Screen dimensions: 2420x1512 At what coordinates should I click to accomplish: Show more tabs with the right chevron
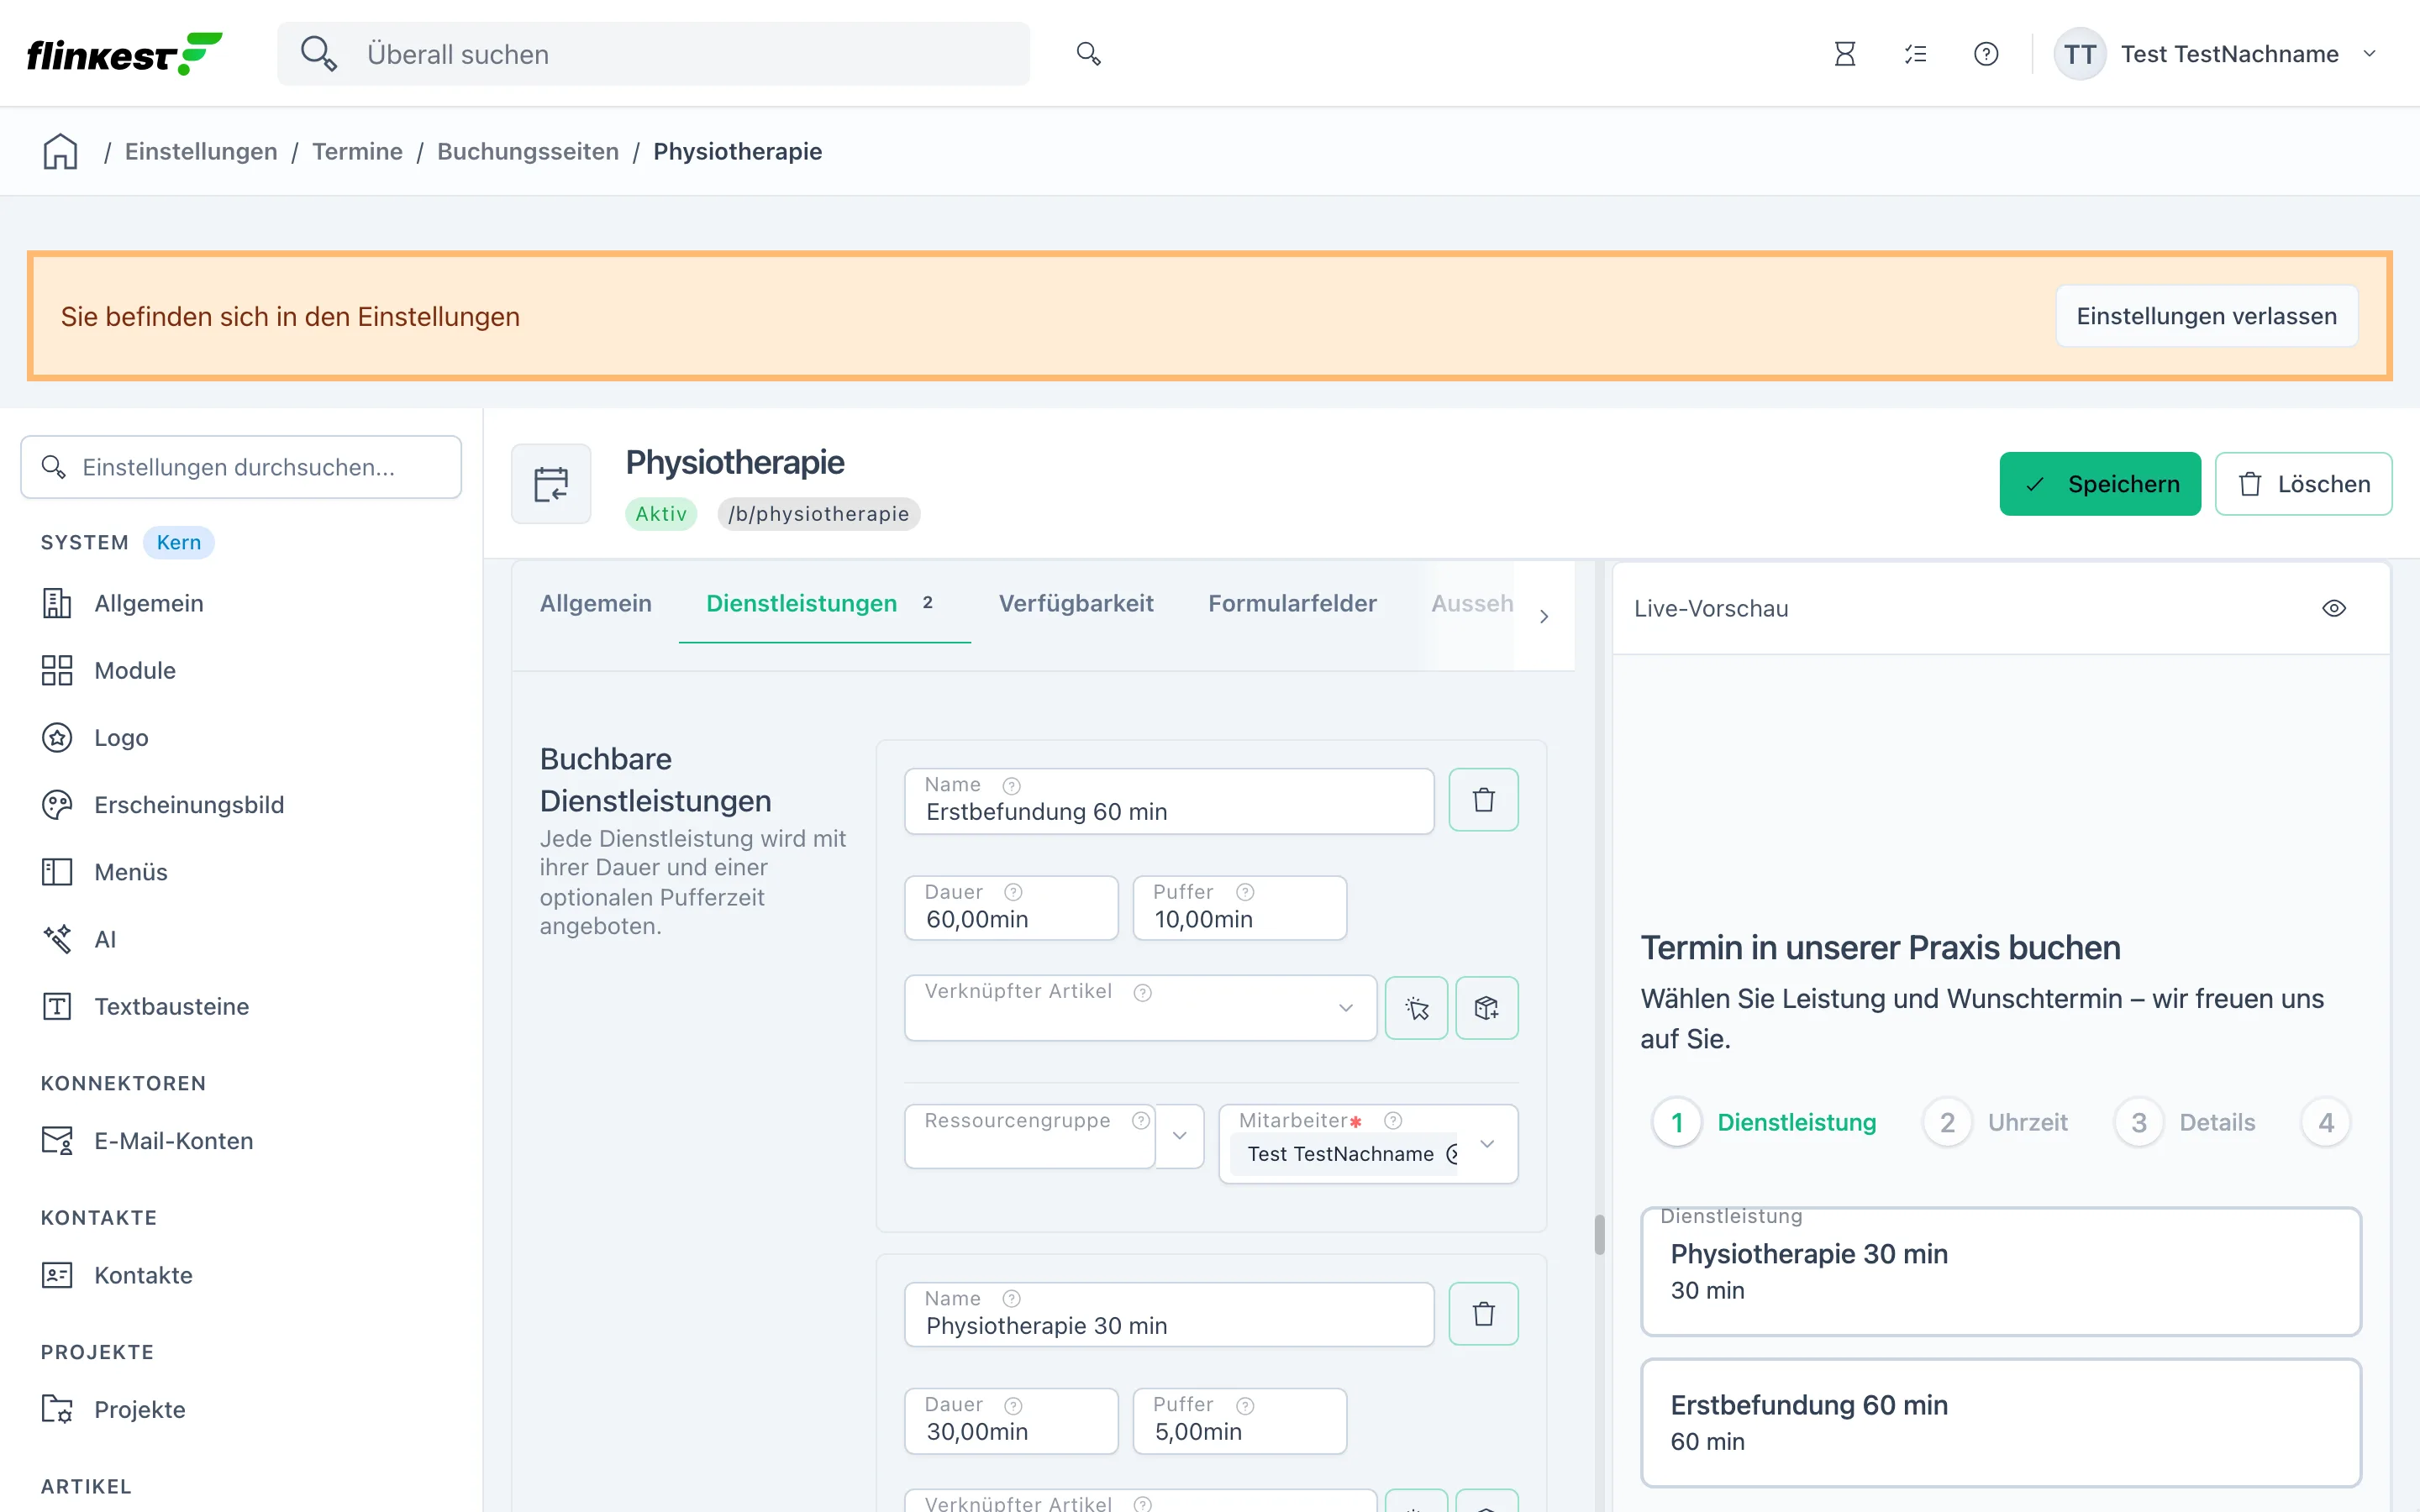point(1544,616)
